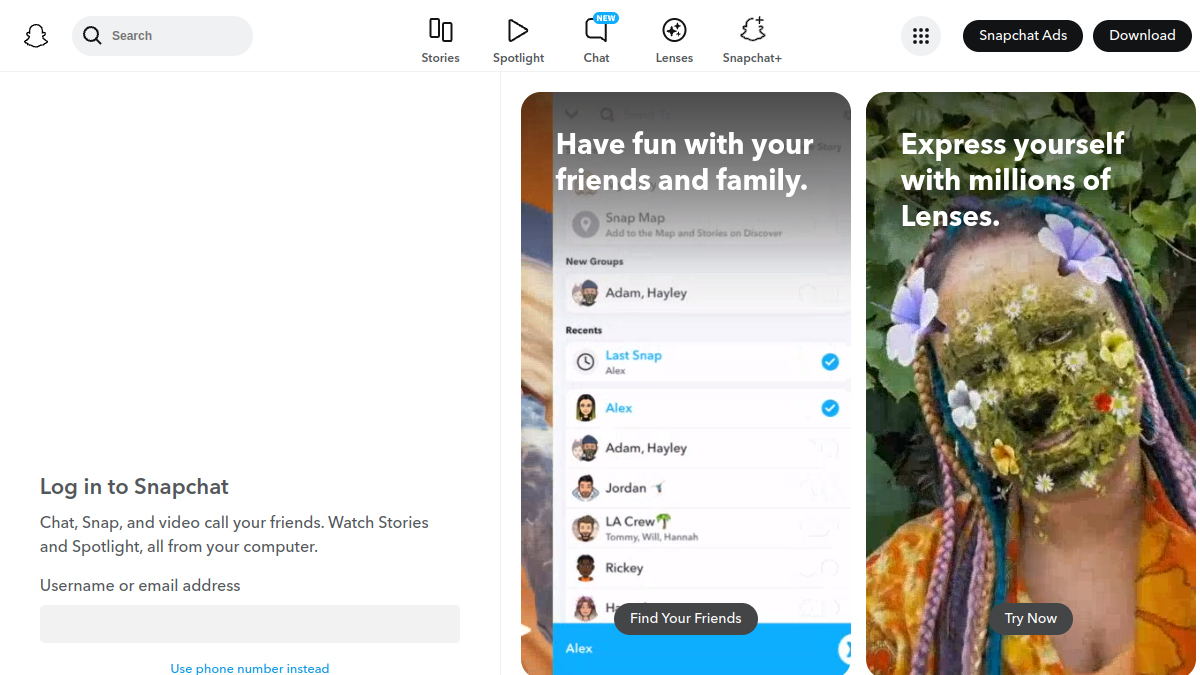Focus the top Search field
The width and height of the screenshot is (1200, 675).
[162, 36]
